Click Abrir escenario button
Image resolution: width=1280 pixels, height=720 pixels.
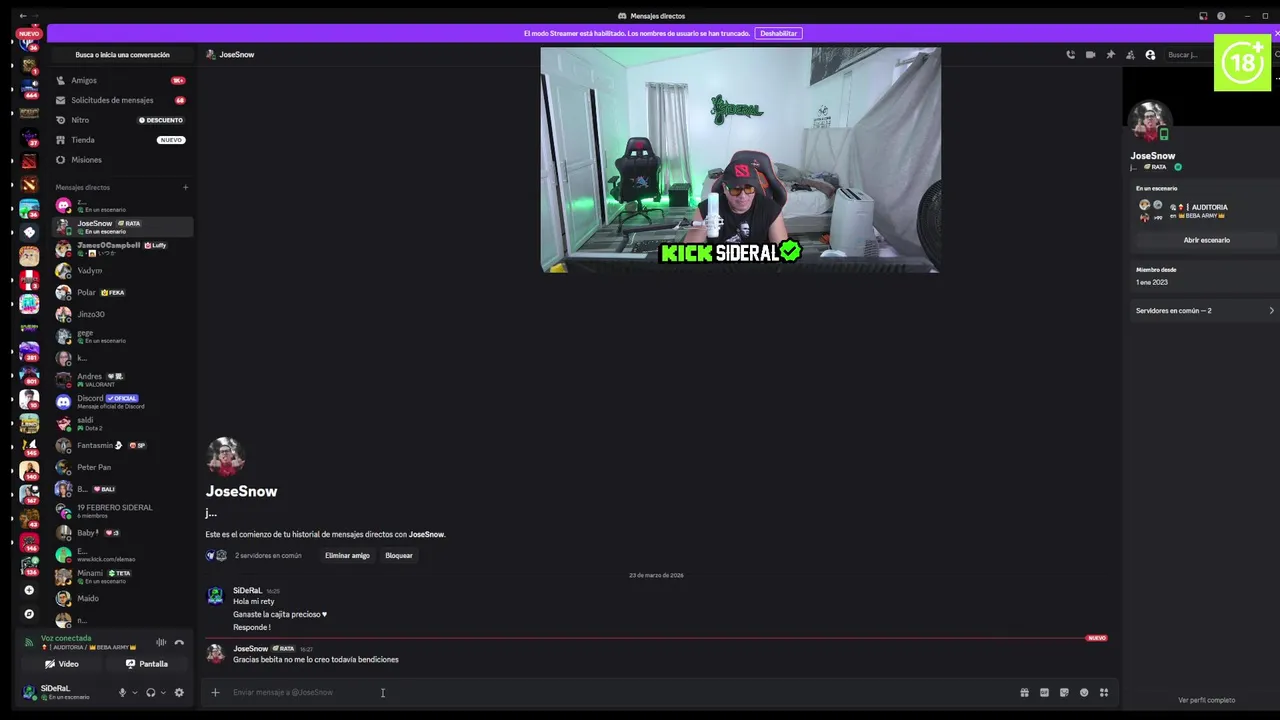1206,240
